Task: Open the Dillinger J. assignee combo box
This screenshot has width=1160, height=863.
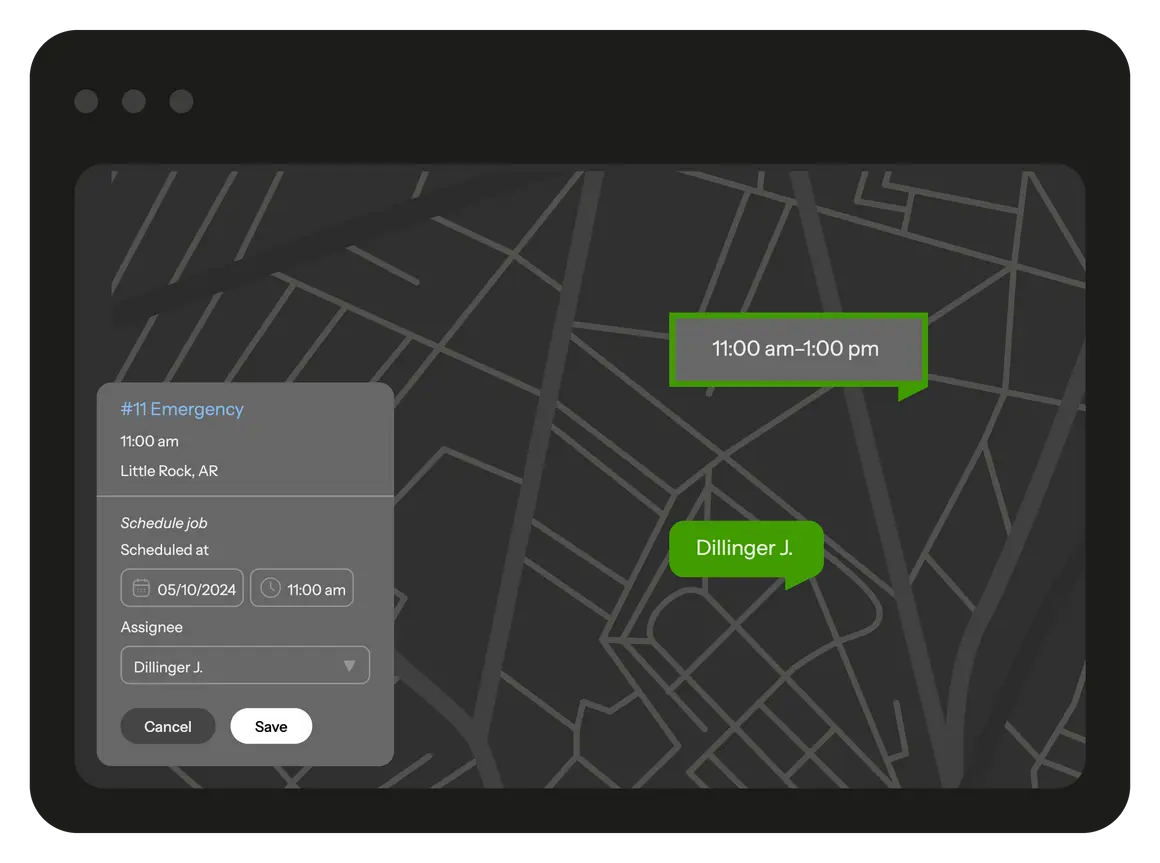Action: tap(230, 666)
